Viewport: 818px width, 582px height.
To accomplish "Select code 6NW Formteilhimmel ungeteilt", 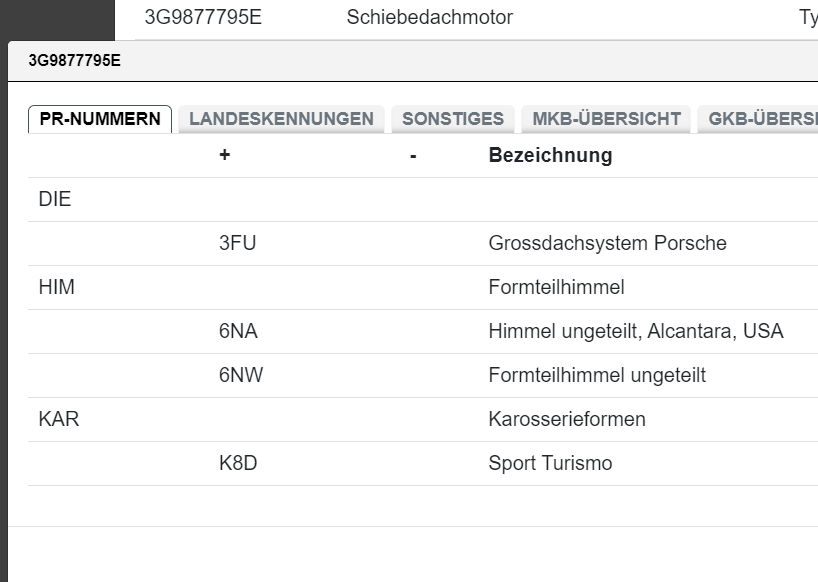I will click(x=400, y=375).
